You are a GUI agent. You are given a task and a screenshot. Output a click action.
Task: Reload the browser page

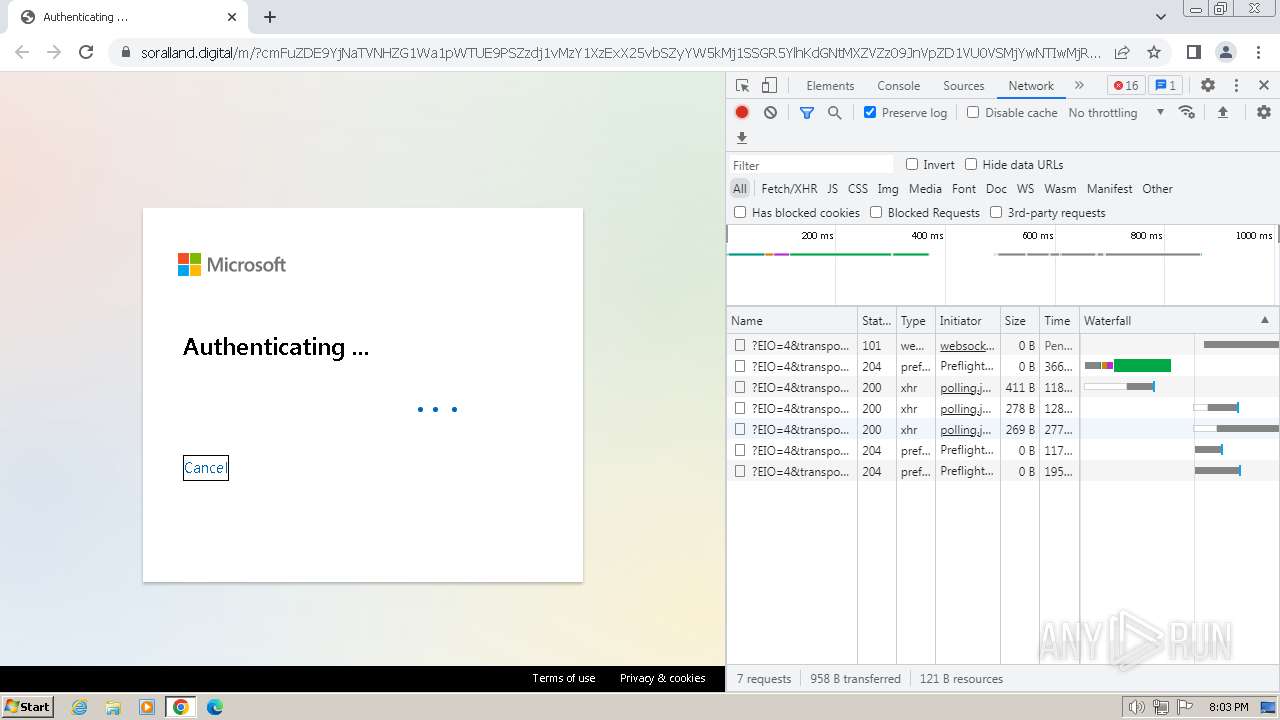pos(86,52)
